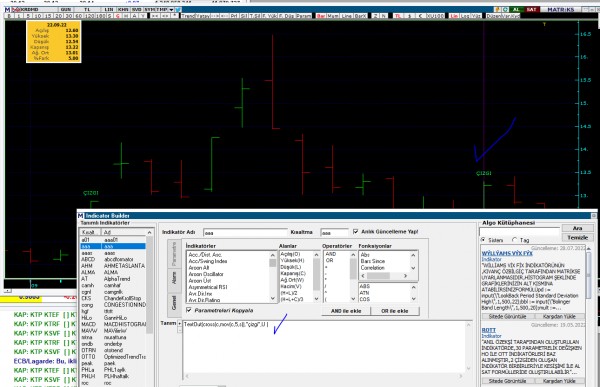Select the Bar chart type toolbar button

click(x=321, y=16)
